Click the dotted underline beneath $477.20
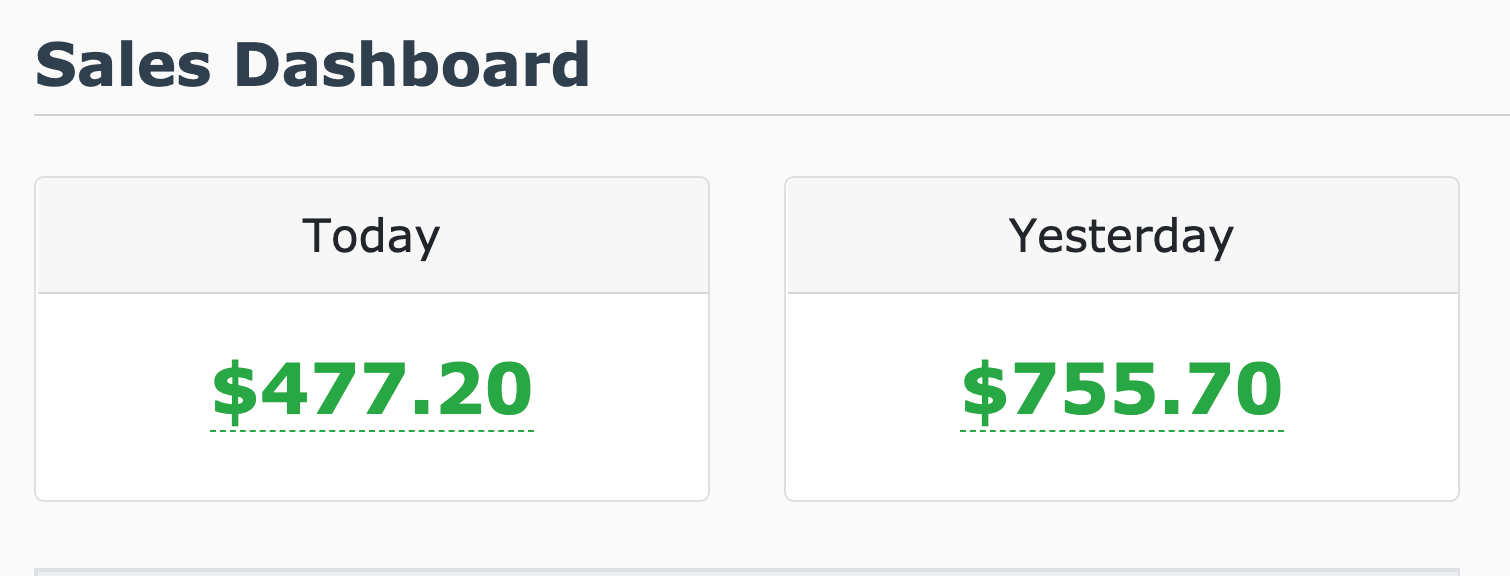Image resolution: width=1510 pixels, height=576 pixels. pos(372,431)
